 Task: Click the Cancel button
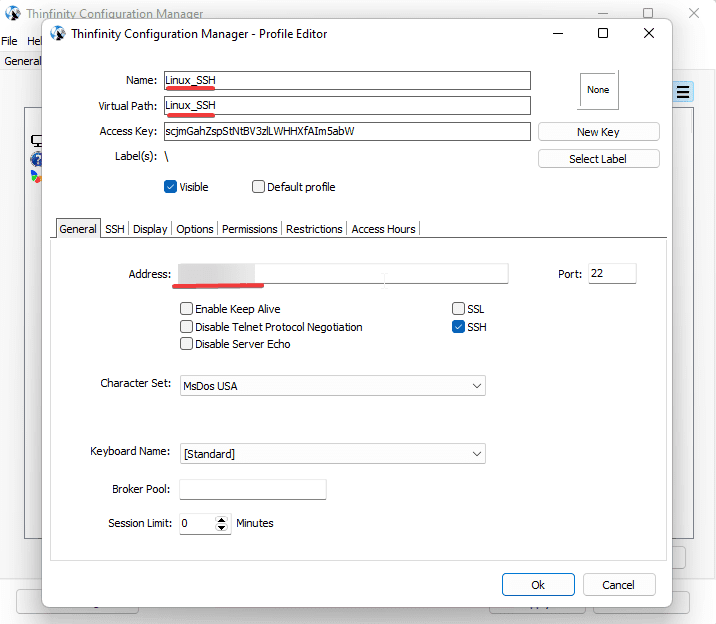pos(619,585)
